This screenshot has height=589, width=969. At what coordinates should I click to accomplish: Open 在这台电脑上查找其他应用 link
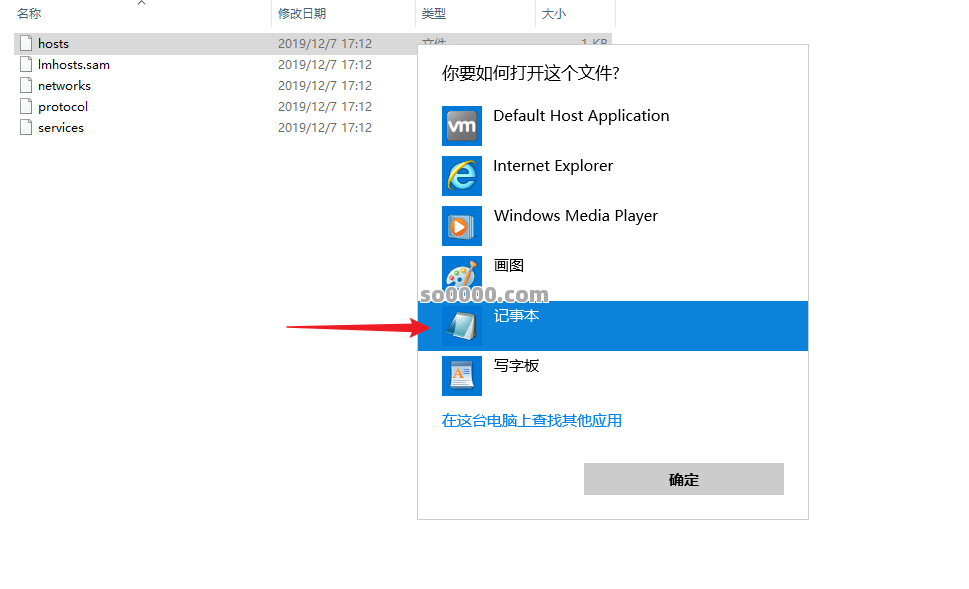(532, 421)
